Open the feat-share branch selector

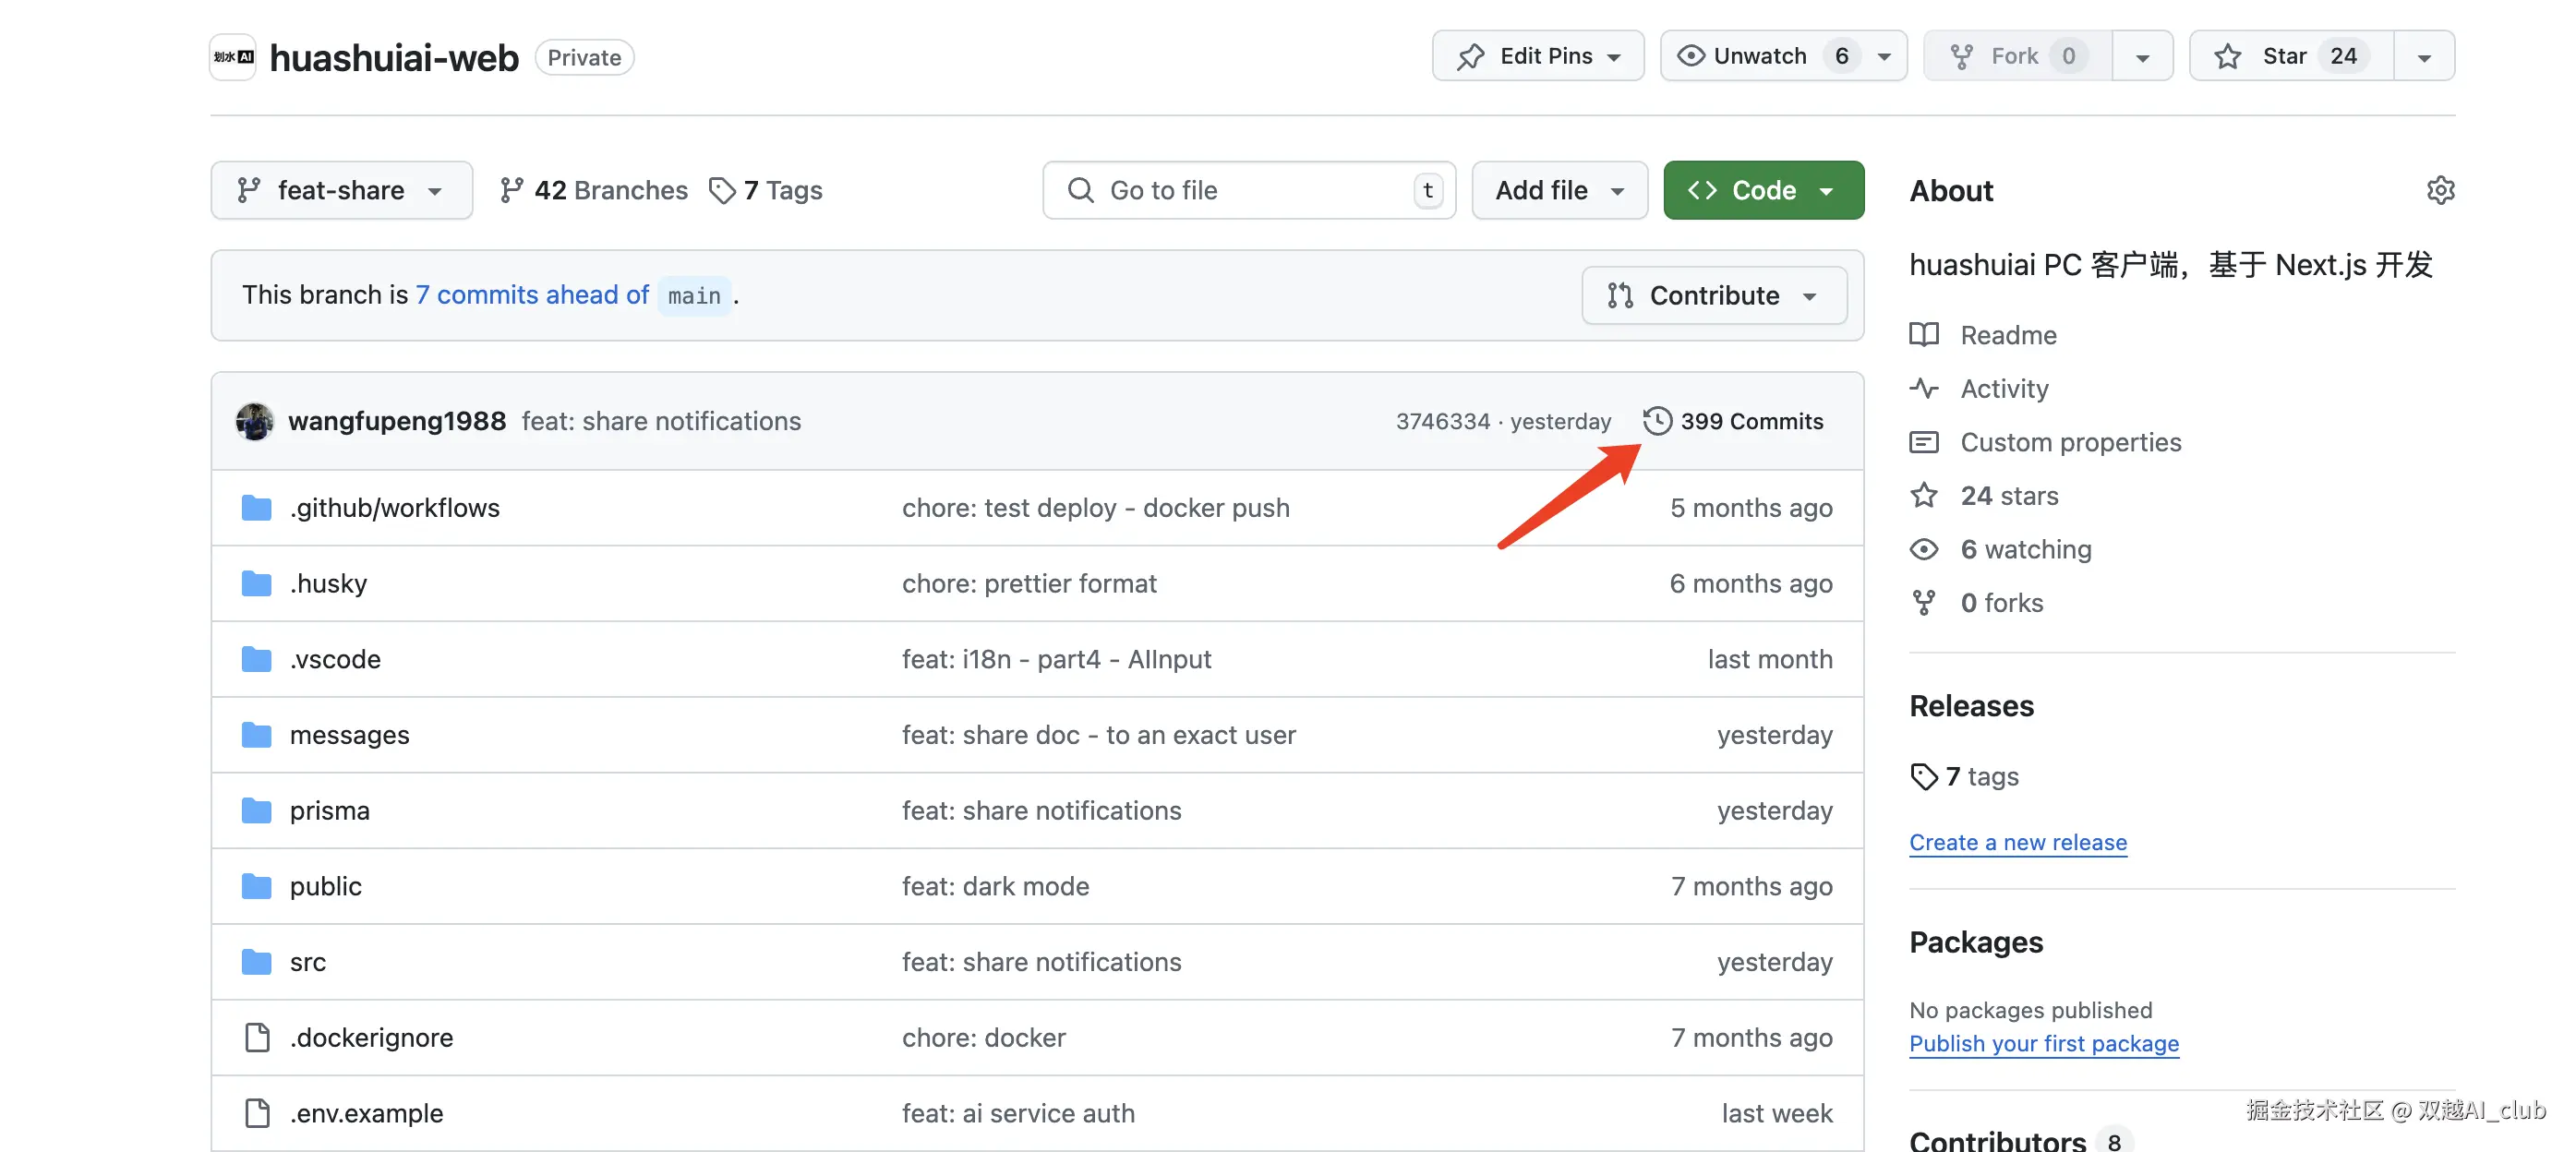click(342, 190)
